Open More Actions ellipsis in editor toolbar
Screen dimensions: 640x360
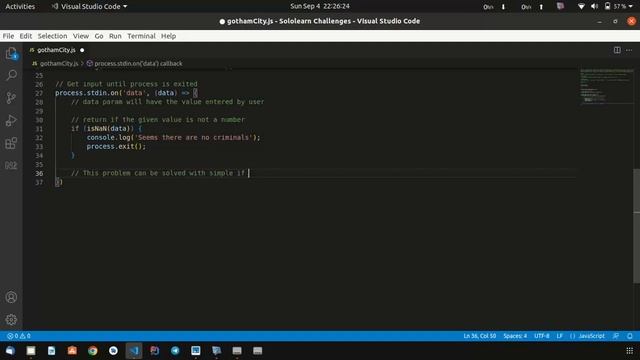click(x=629, y=50)
